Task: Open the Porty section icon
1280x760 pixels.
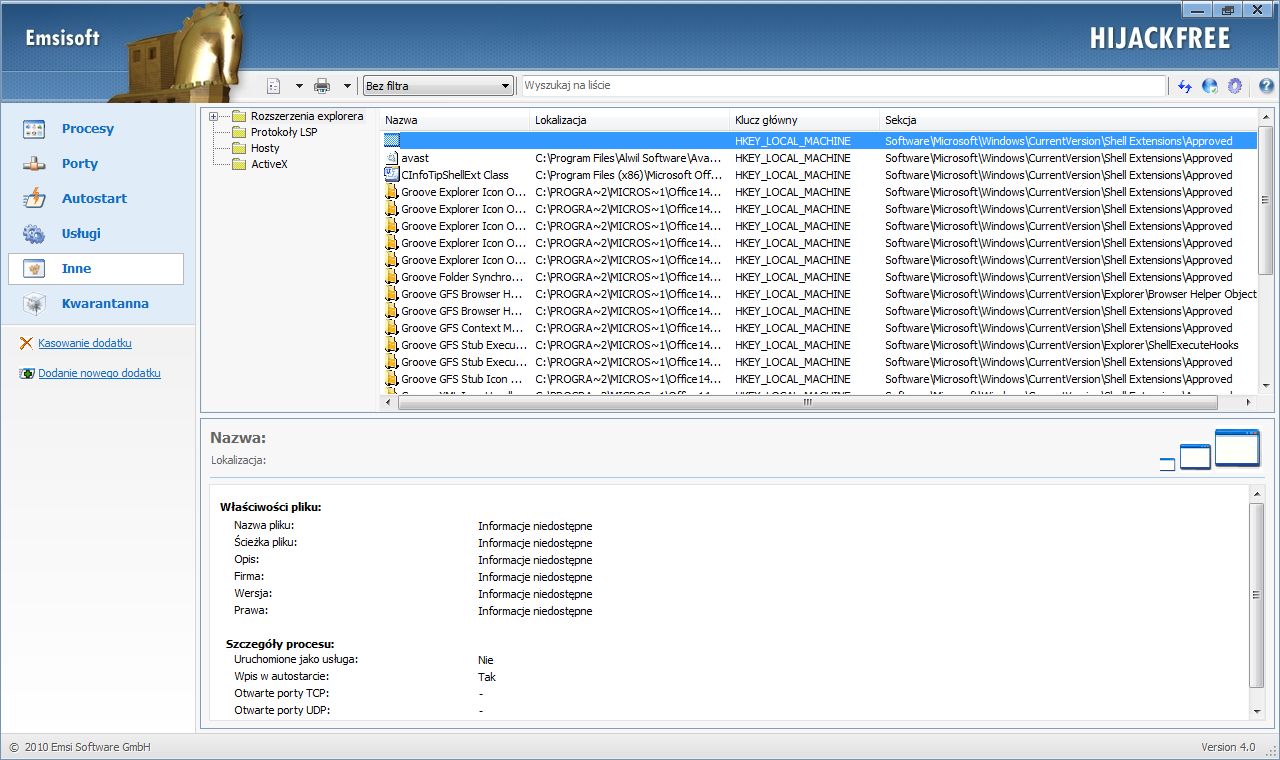Action: click(x=34, y=164)
